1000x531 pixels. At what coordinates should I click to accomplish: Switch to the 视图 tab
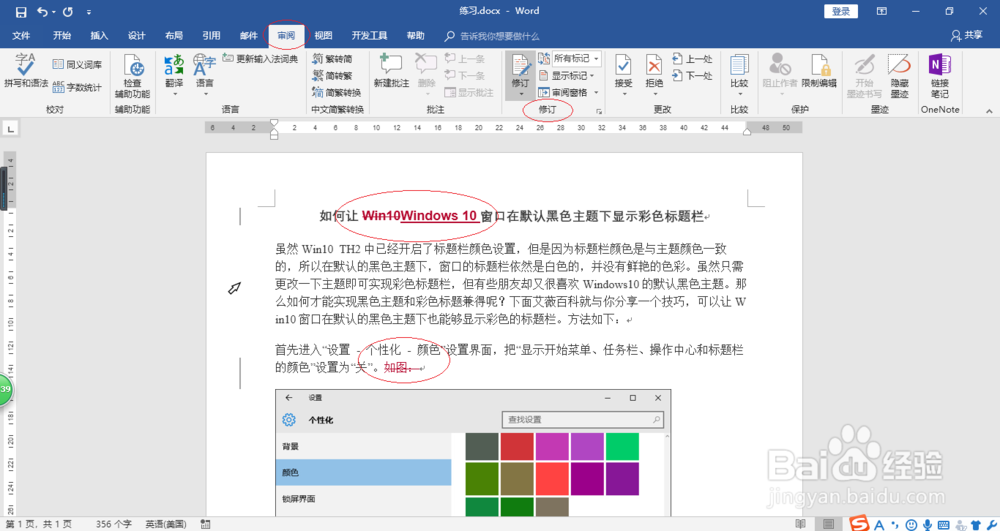click(323, 36)
